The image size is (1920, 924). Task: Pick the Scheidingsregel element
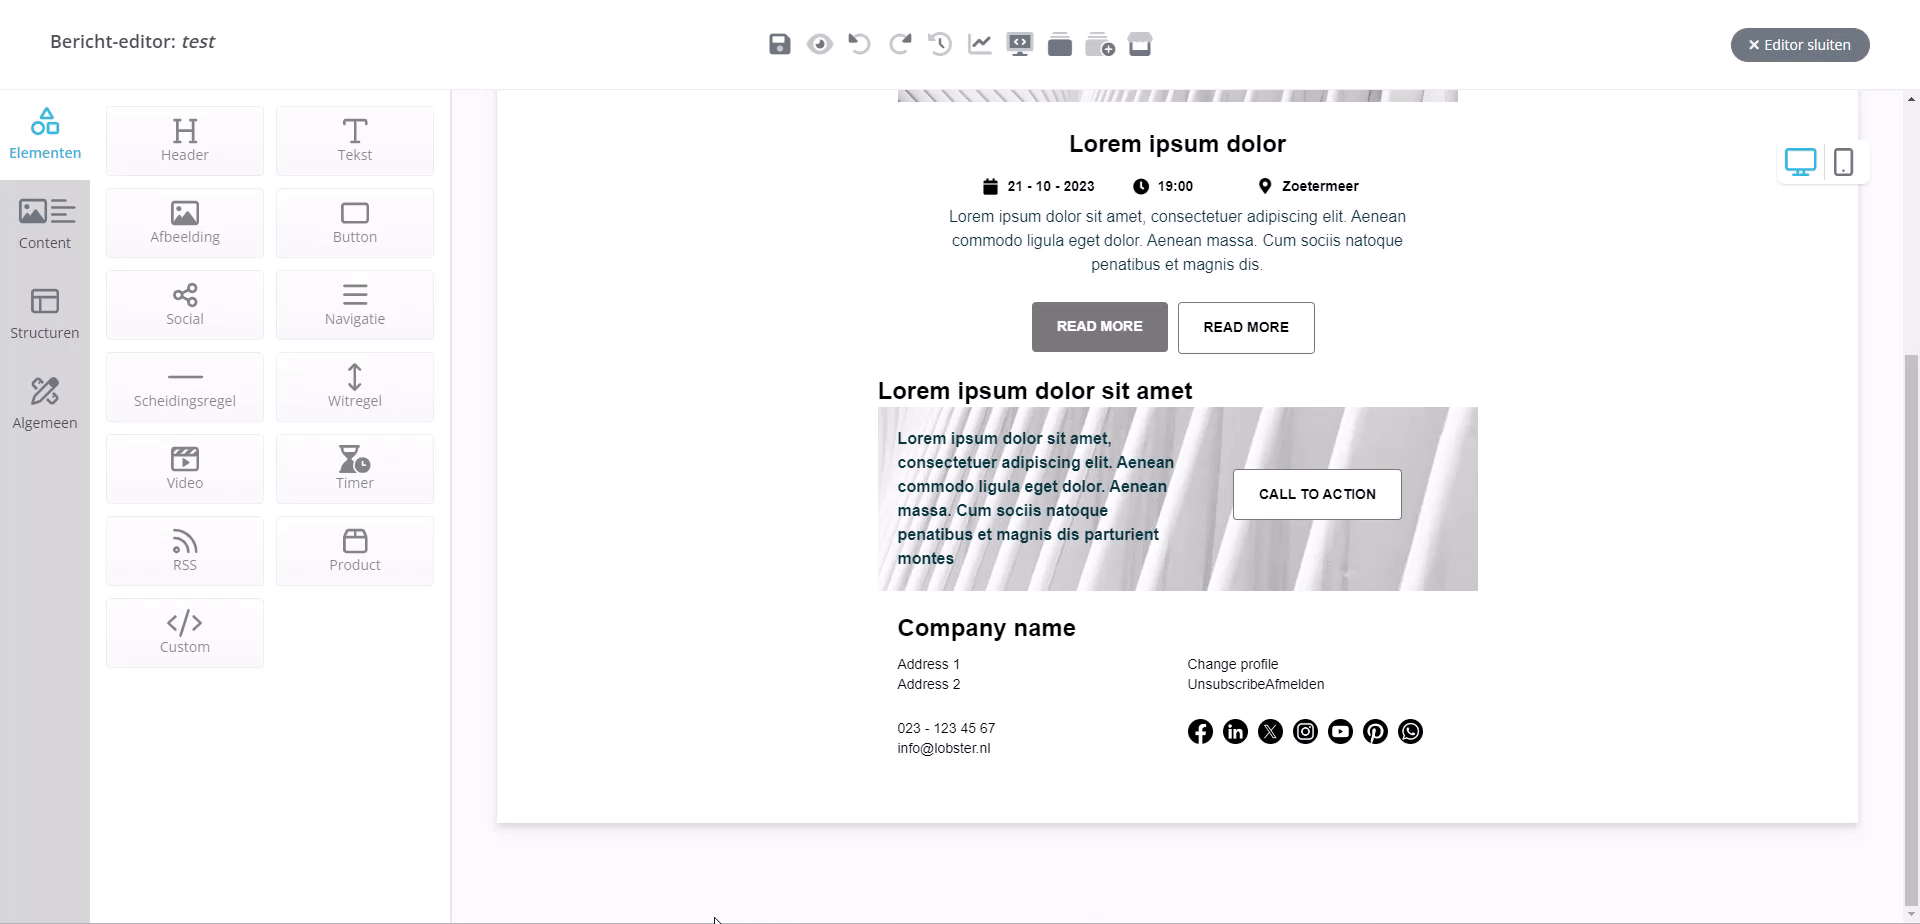tap(185, 386)
